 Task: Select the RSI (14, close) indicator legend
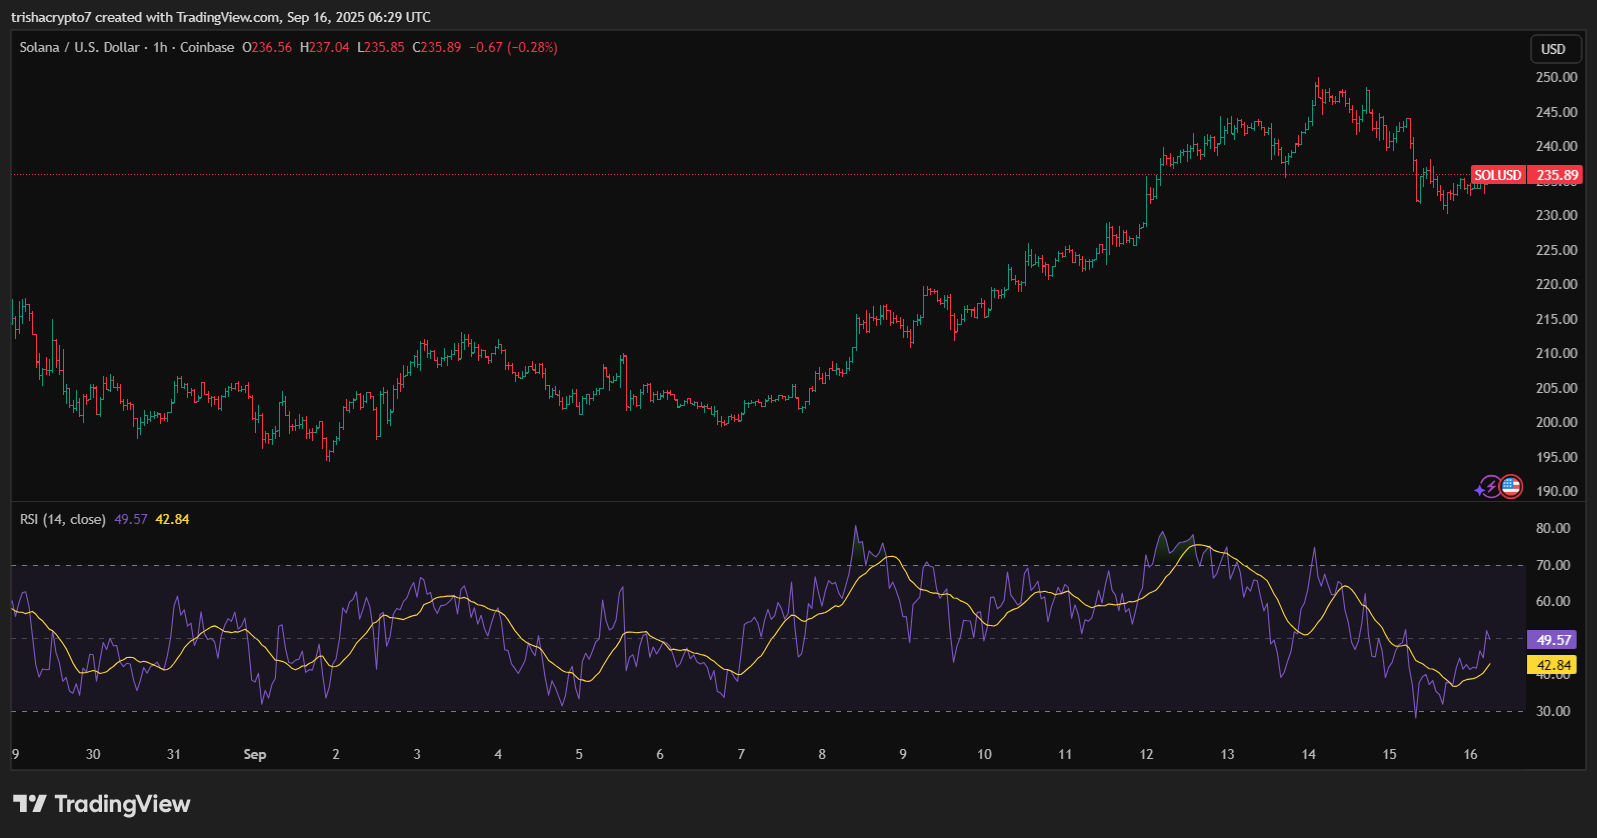[63, 519]
